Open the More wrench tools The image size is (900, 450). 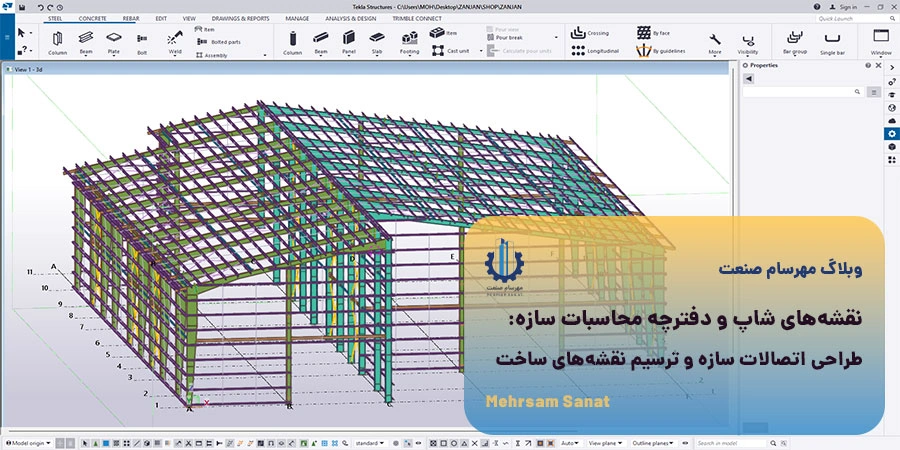coord(715,44)
